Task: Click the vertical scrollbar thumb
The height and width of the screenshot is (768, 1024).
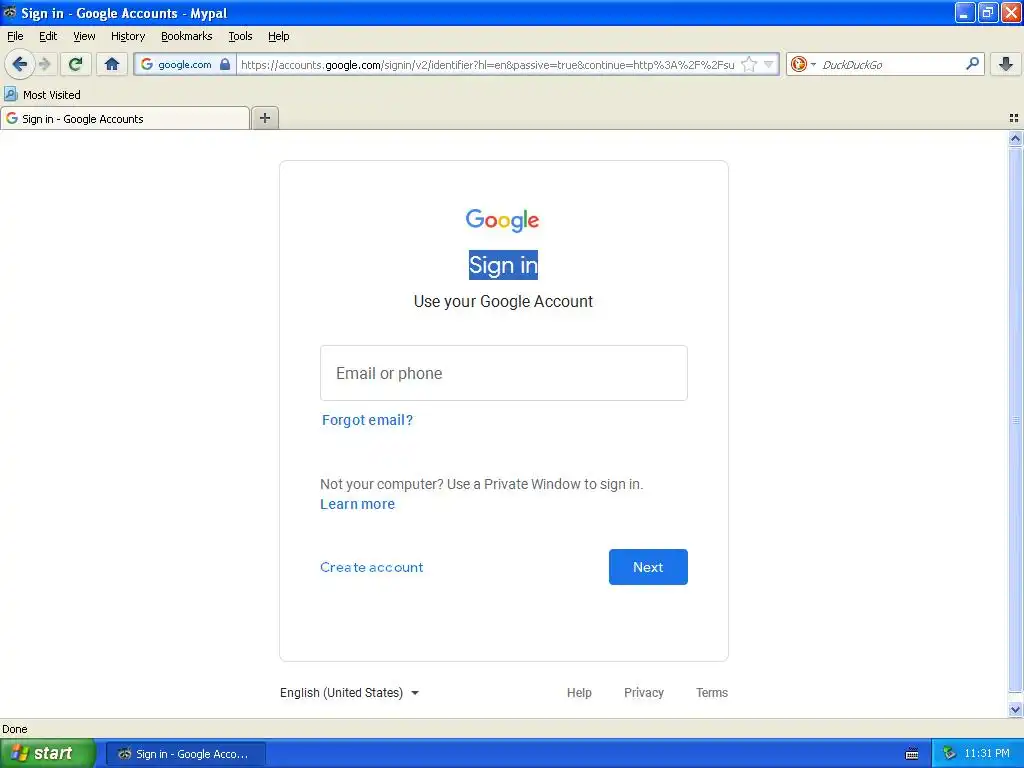Action: pyautogui.click(x=1015, y=419)
